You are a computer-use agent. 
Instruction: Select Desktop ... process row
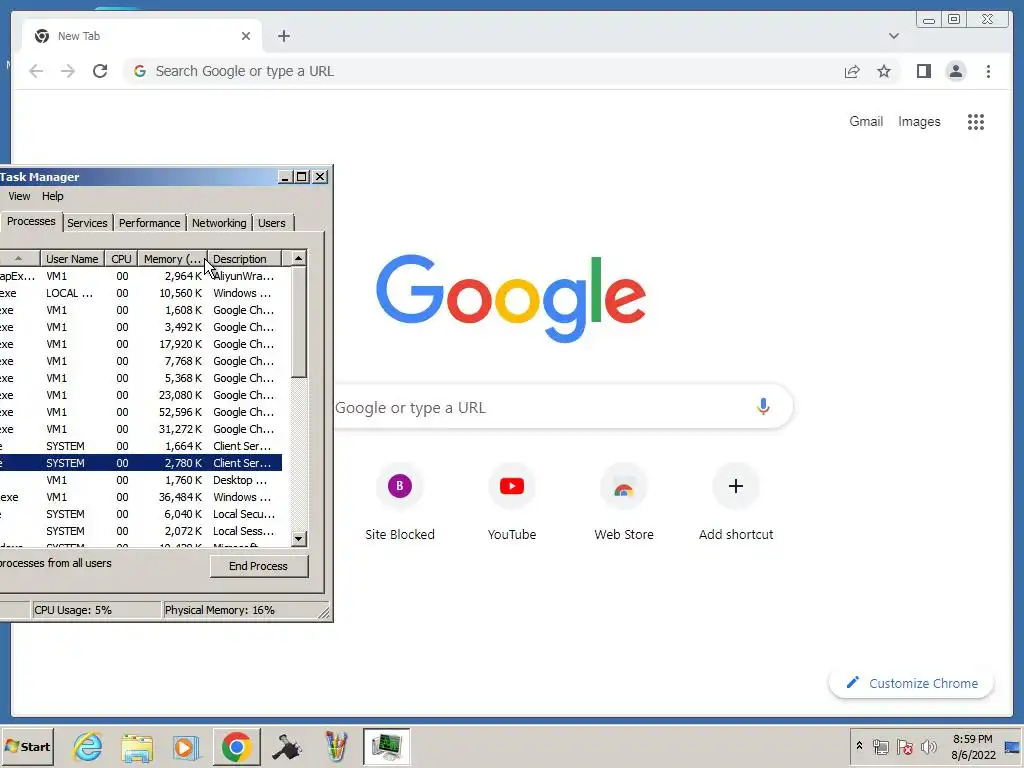point(140,480)
